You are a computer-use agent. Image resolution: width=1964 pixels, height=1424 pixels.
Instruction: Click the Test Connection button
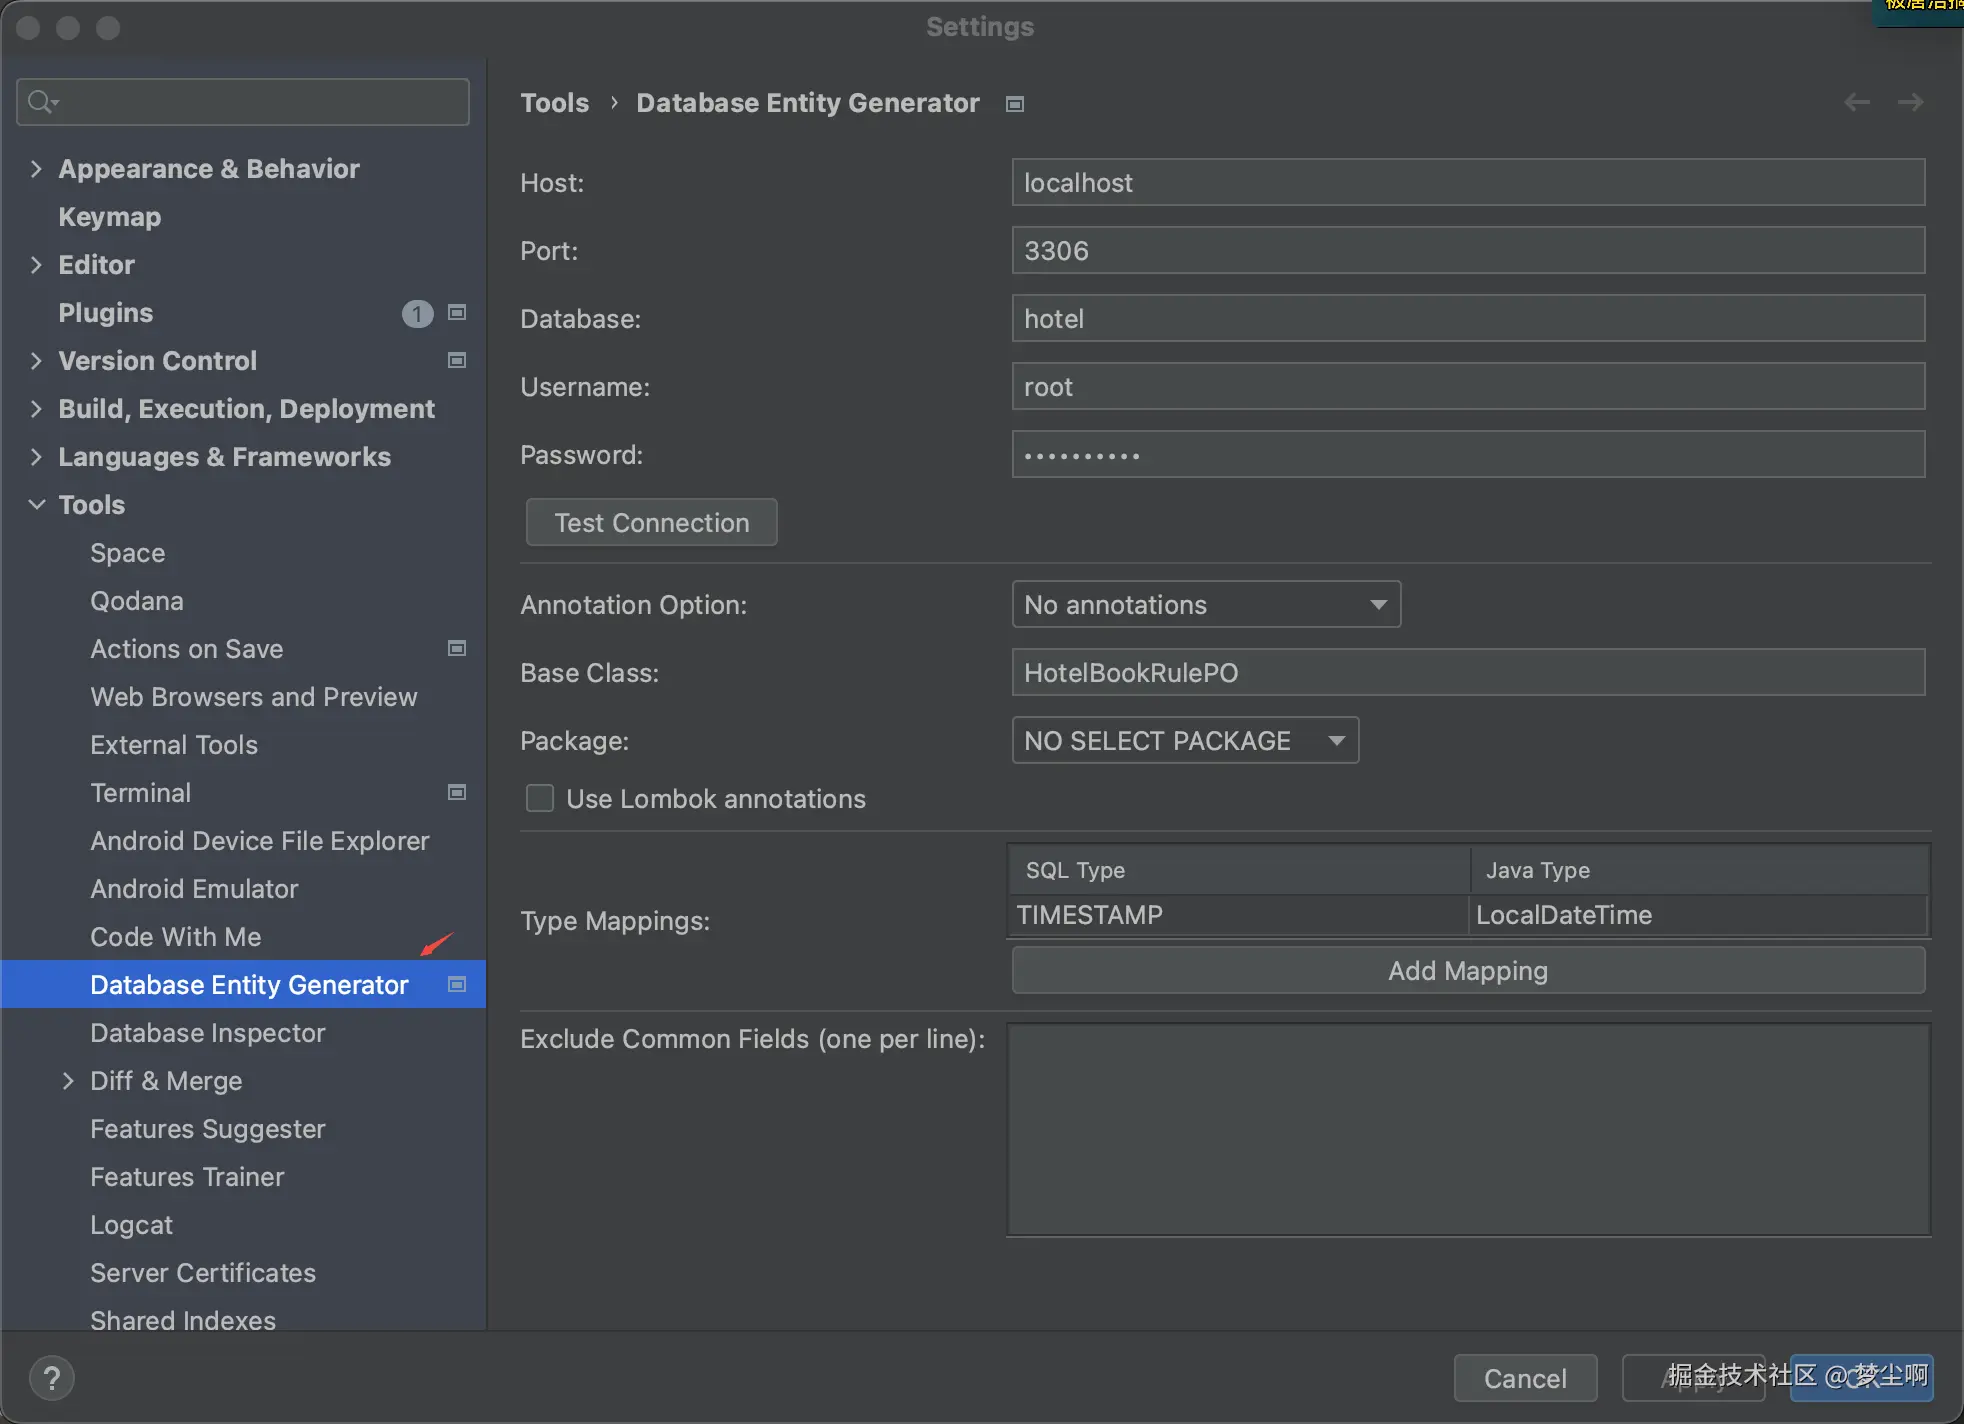(x=651, y=523)
